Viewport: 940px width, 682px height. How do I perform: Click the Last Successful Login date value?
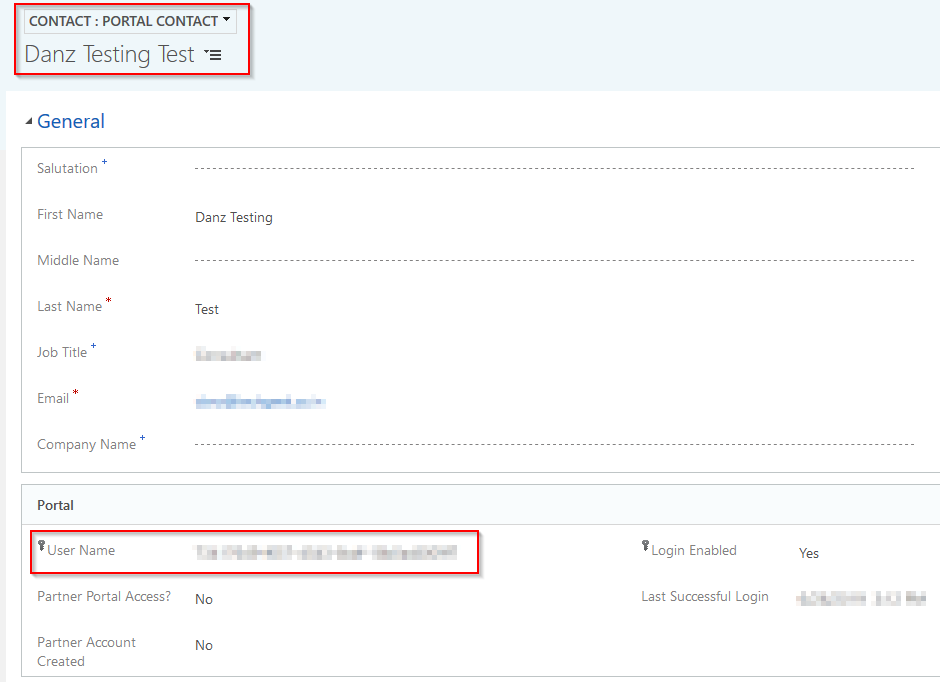click(x=860, y=599)
